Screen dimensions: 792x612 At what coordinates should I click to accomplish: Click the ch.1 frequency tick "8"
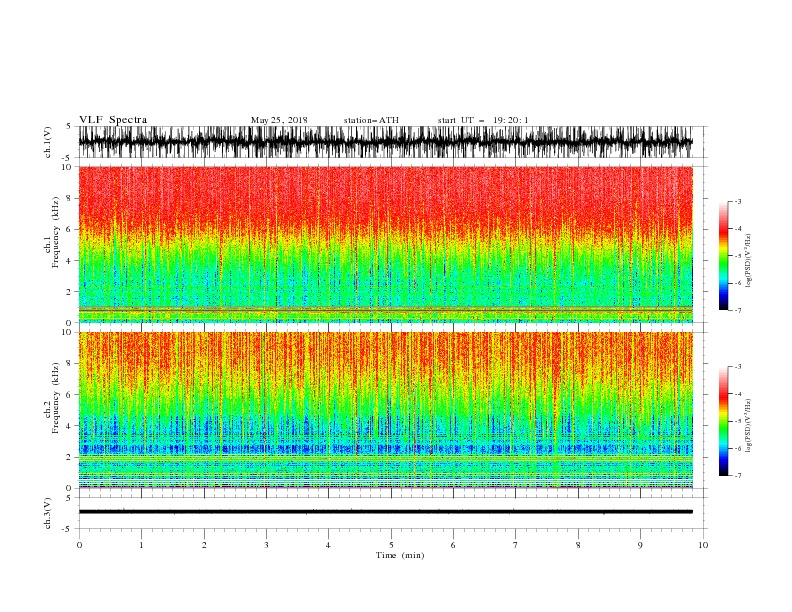pos(70,198)
